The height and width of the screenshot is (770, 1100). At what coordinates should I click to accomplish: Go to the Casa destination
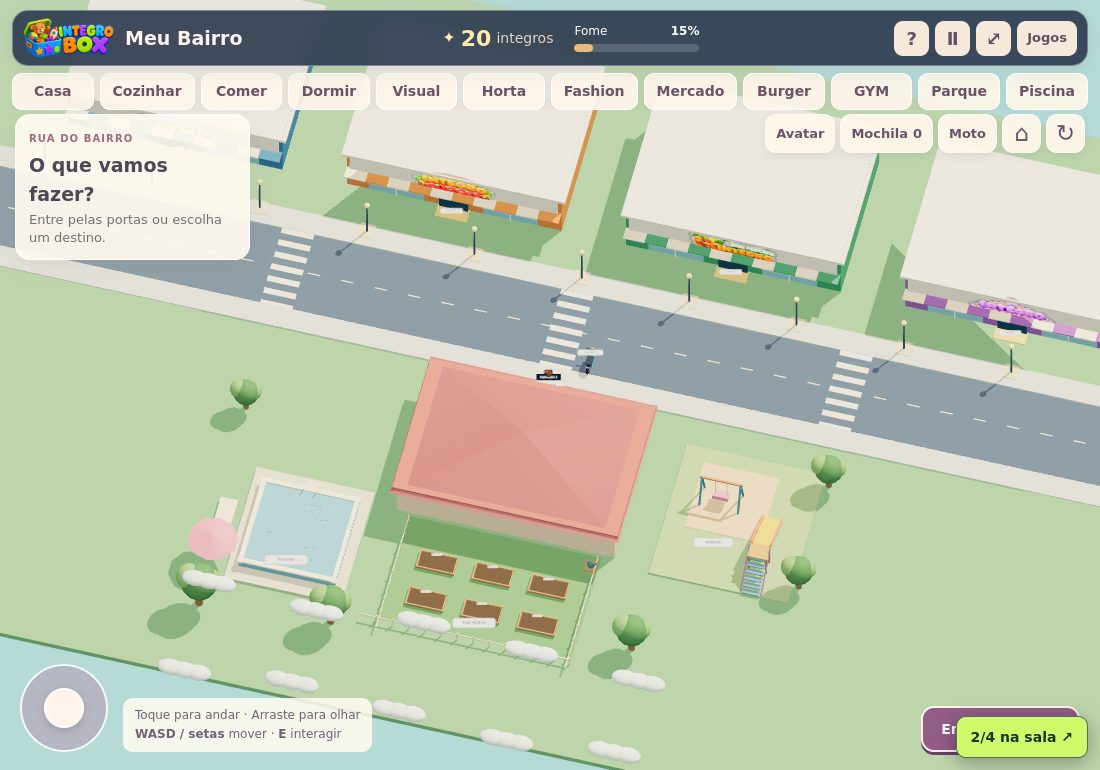pyautogui.click(x=53, y=91)
